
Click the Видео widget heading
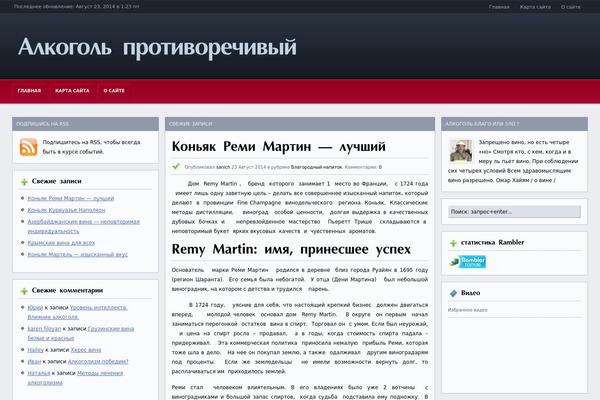pos(470,293)
